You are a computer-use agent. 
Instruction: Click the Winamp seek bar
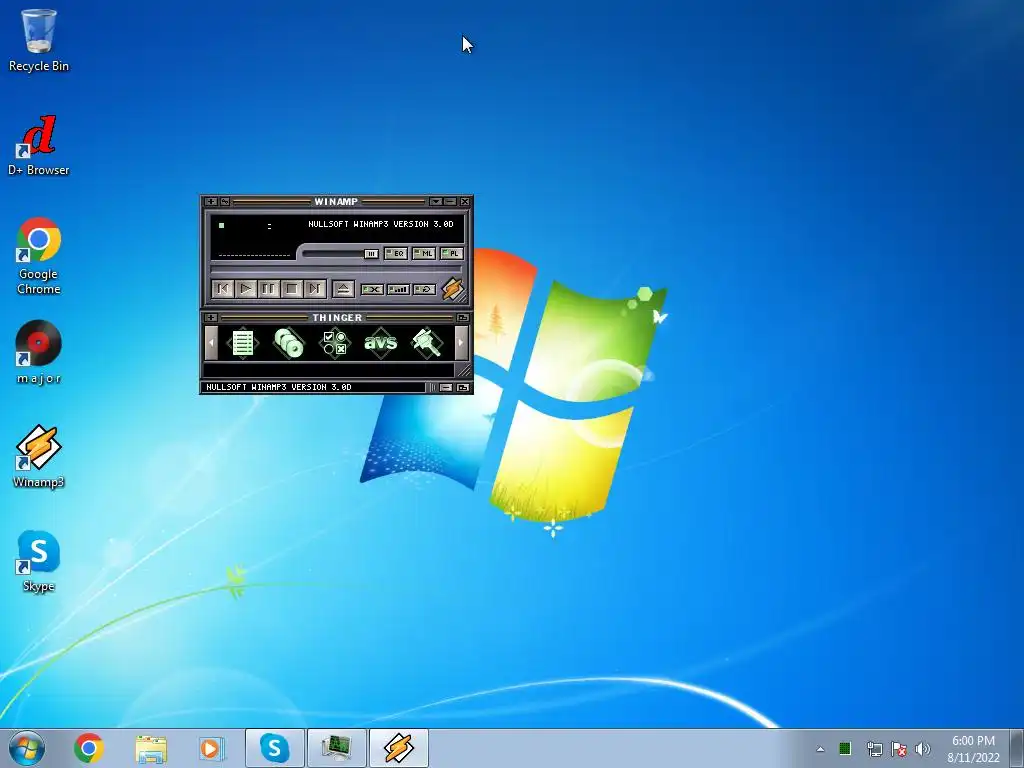coord(336,269)
